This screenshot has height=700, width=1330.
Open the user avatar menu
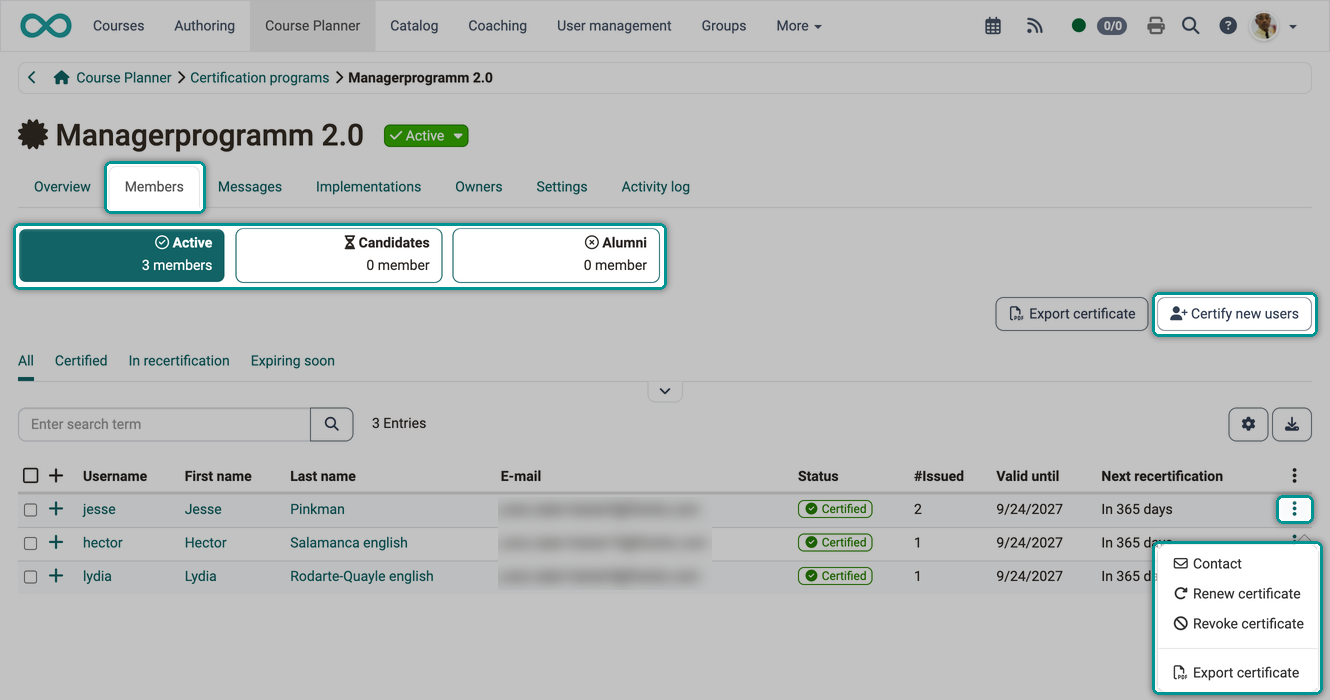pos(1265,26)
